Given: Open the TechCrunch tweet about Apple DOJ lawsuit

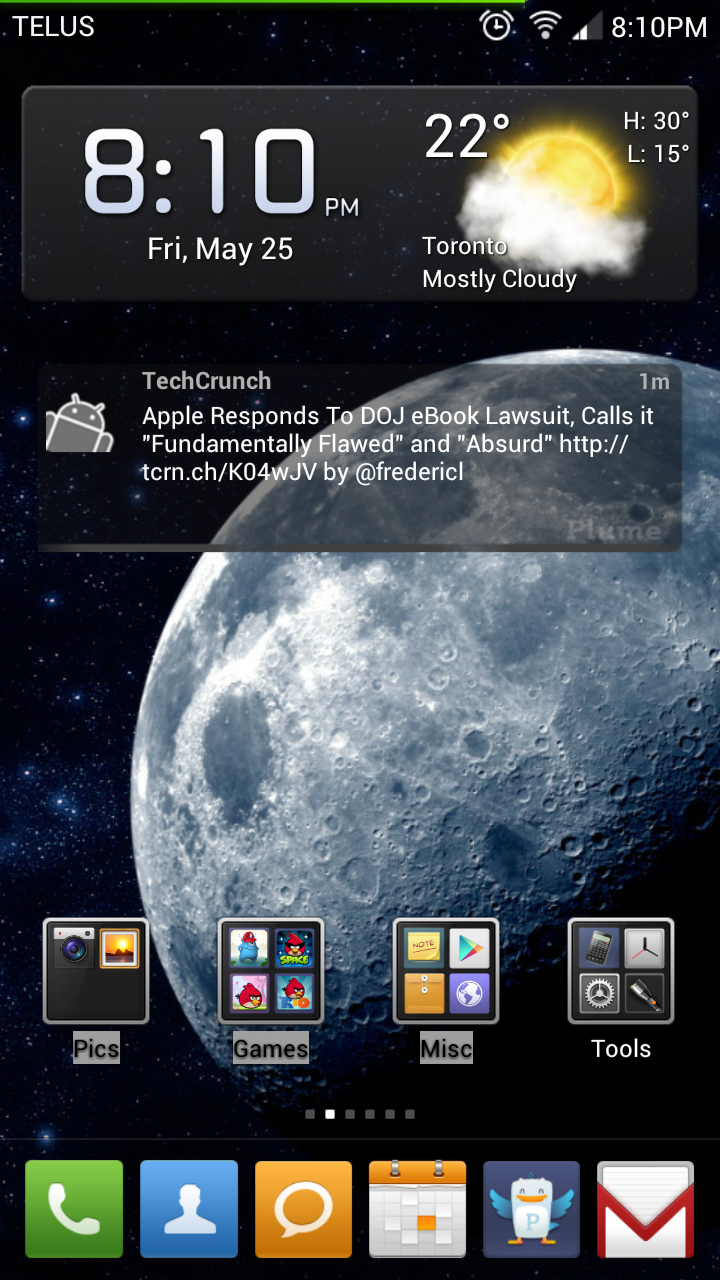Looking at the screenshot, I should [360, 457].
